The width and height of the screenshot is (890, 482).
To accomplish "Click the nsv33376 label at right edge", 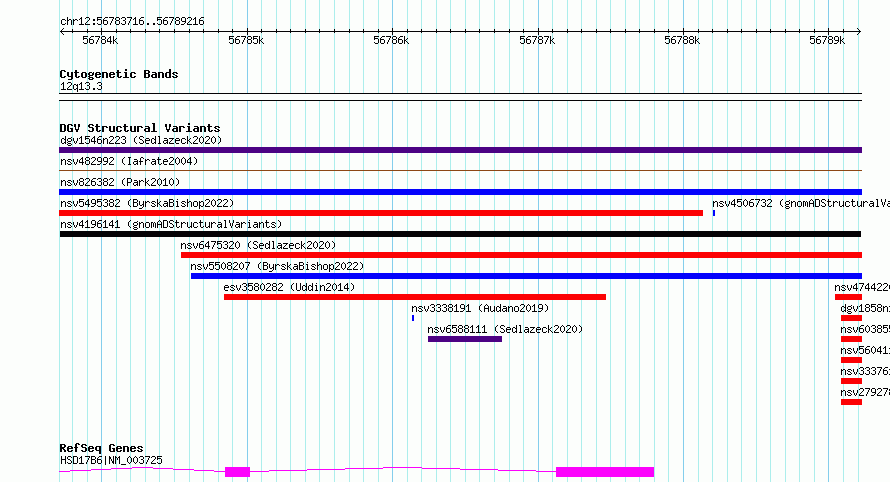I will 865,371.
